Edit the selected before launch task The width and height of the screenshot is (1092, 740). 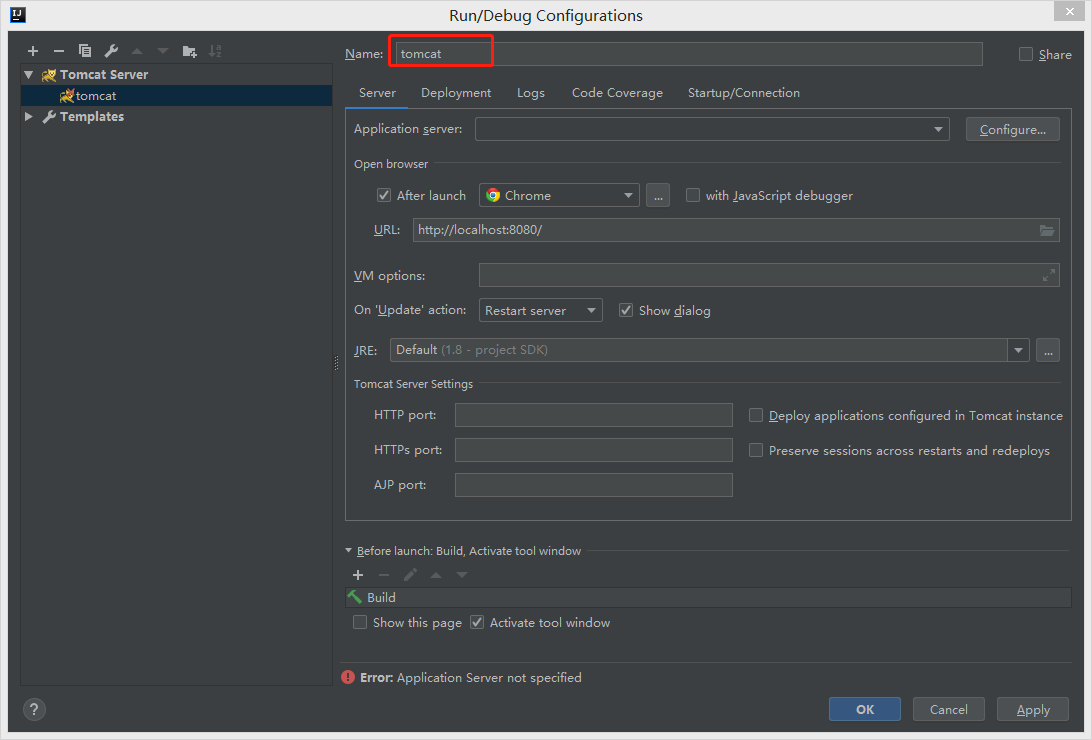click(x=410, y=575)
